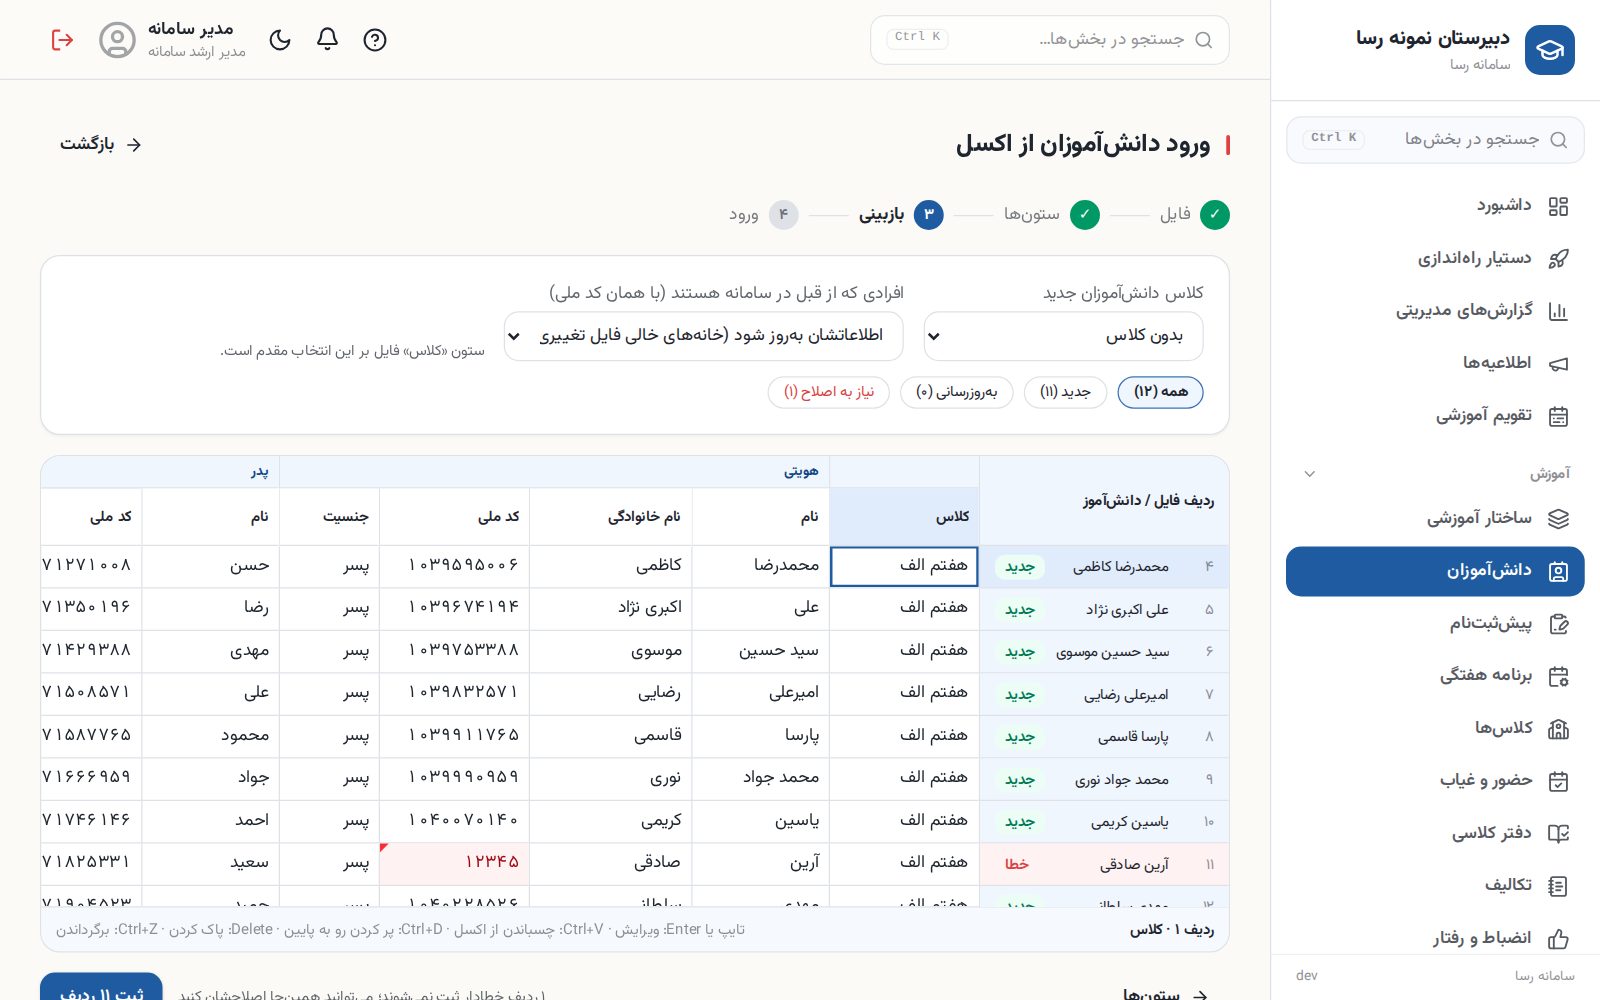This screenshot has width=1600, height=1000.
Task: Click the school logo graduation-cap icon
Action: tap(1549, 50)
